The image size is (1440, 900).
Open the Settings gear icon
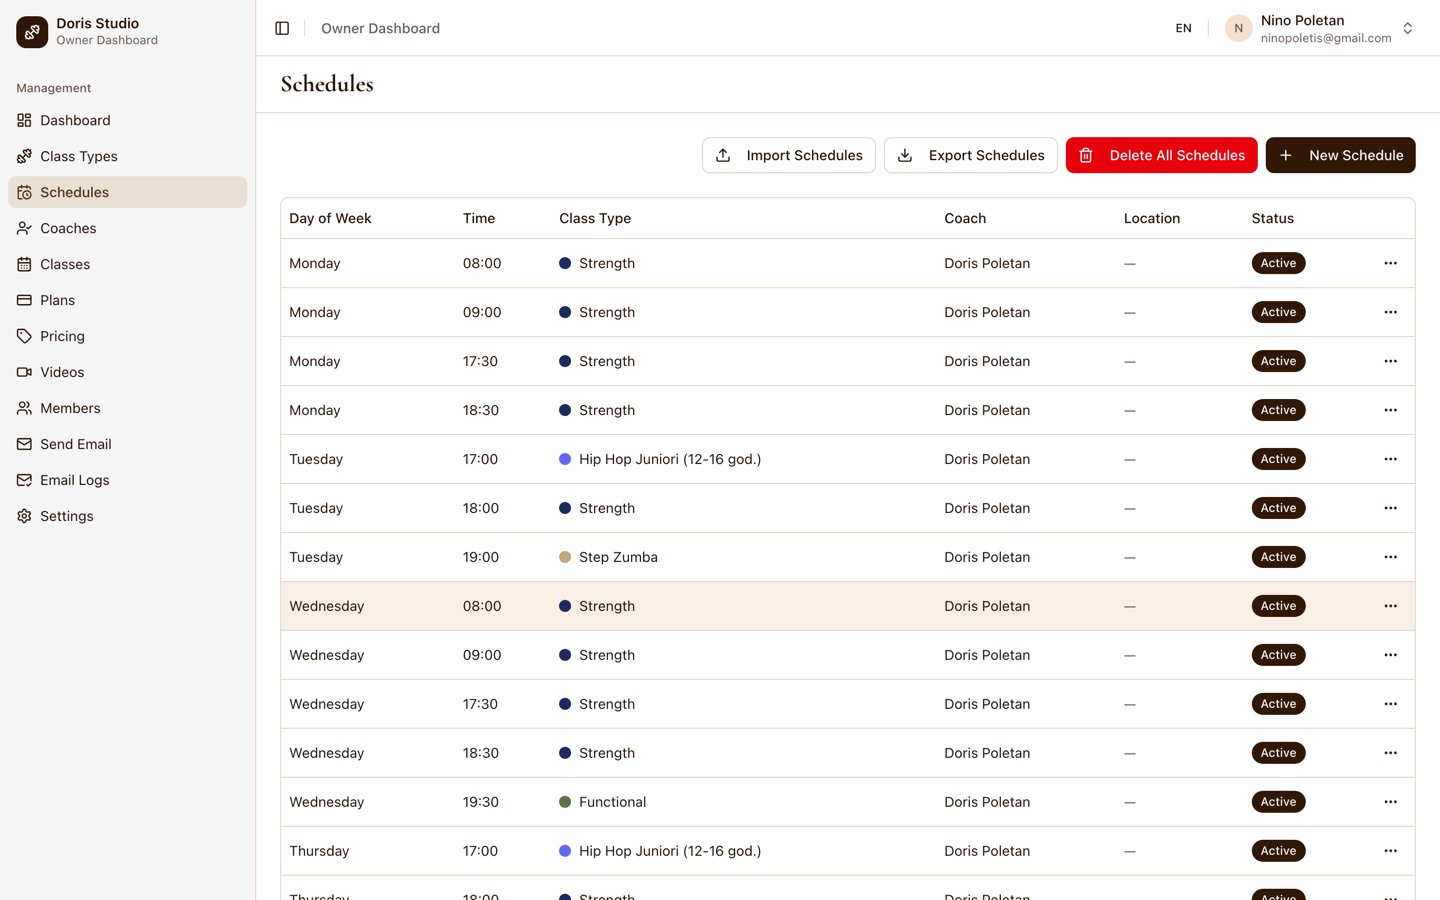pyautogui.click(x=24, y=516)
